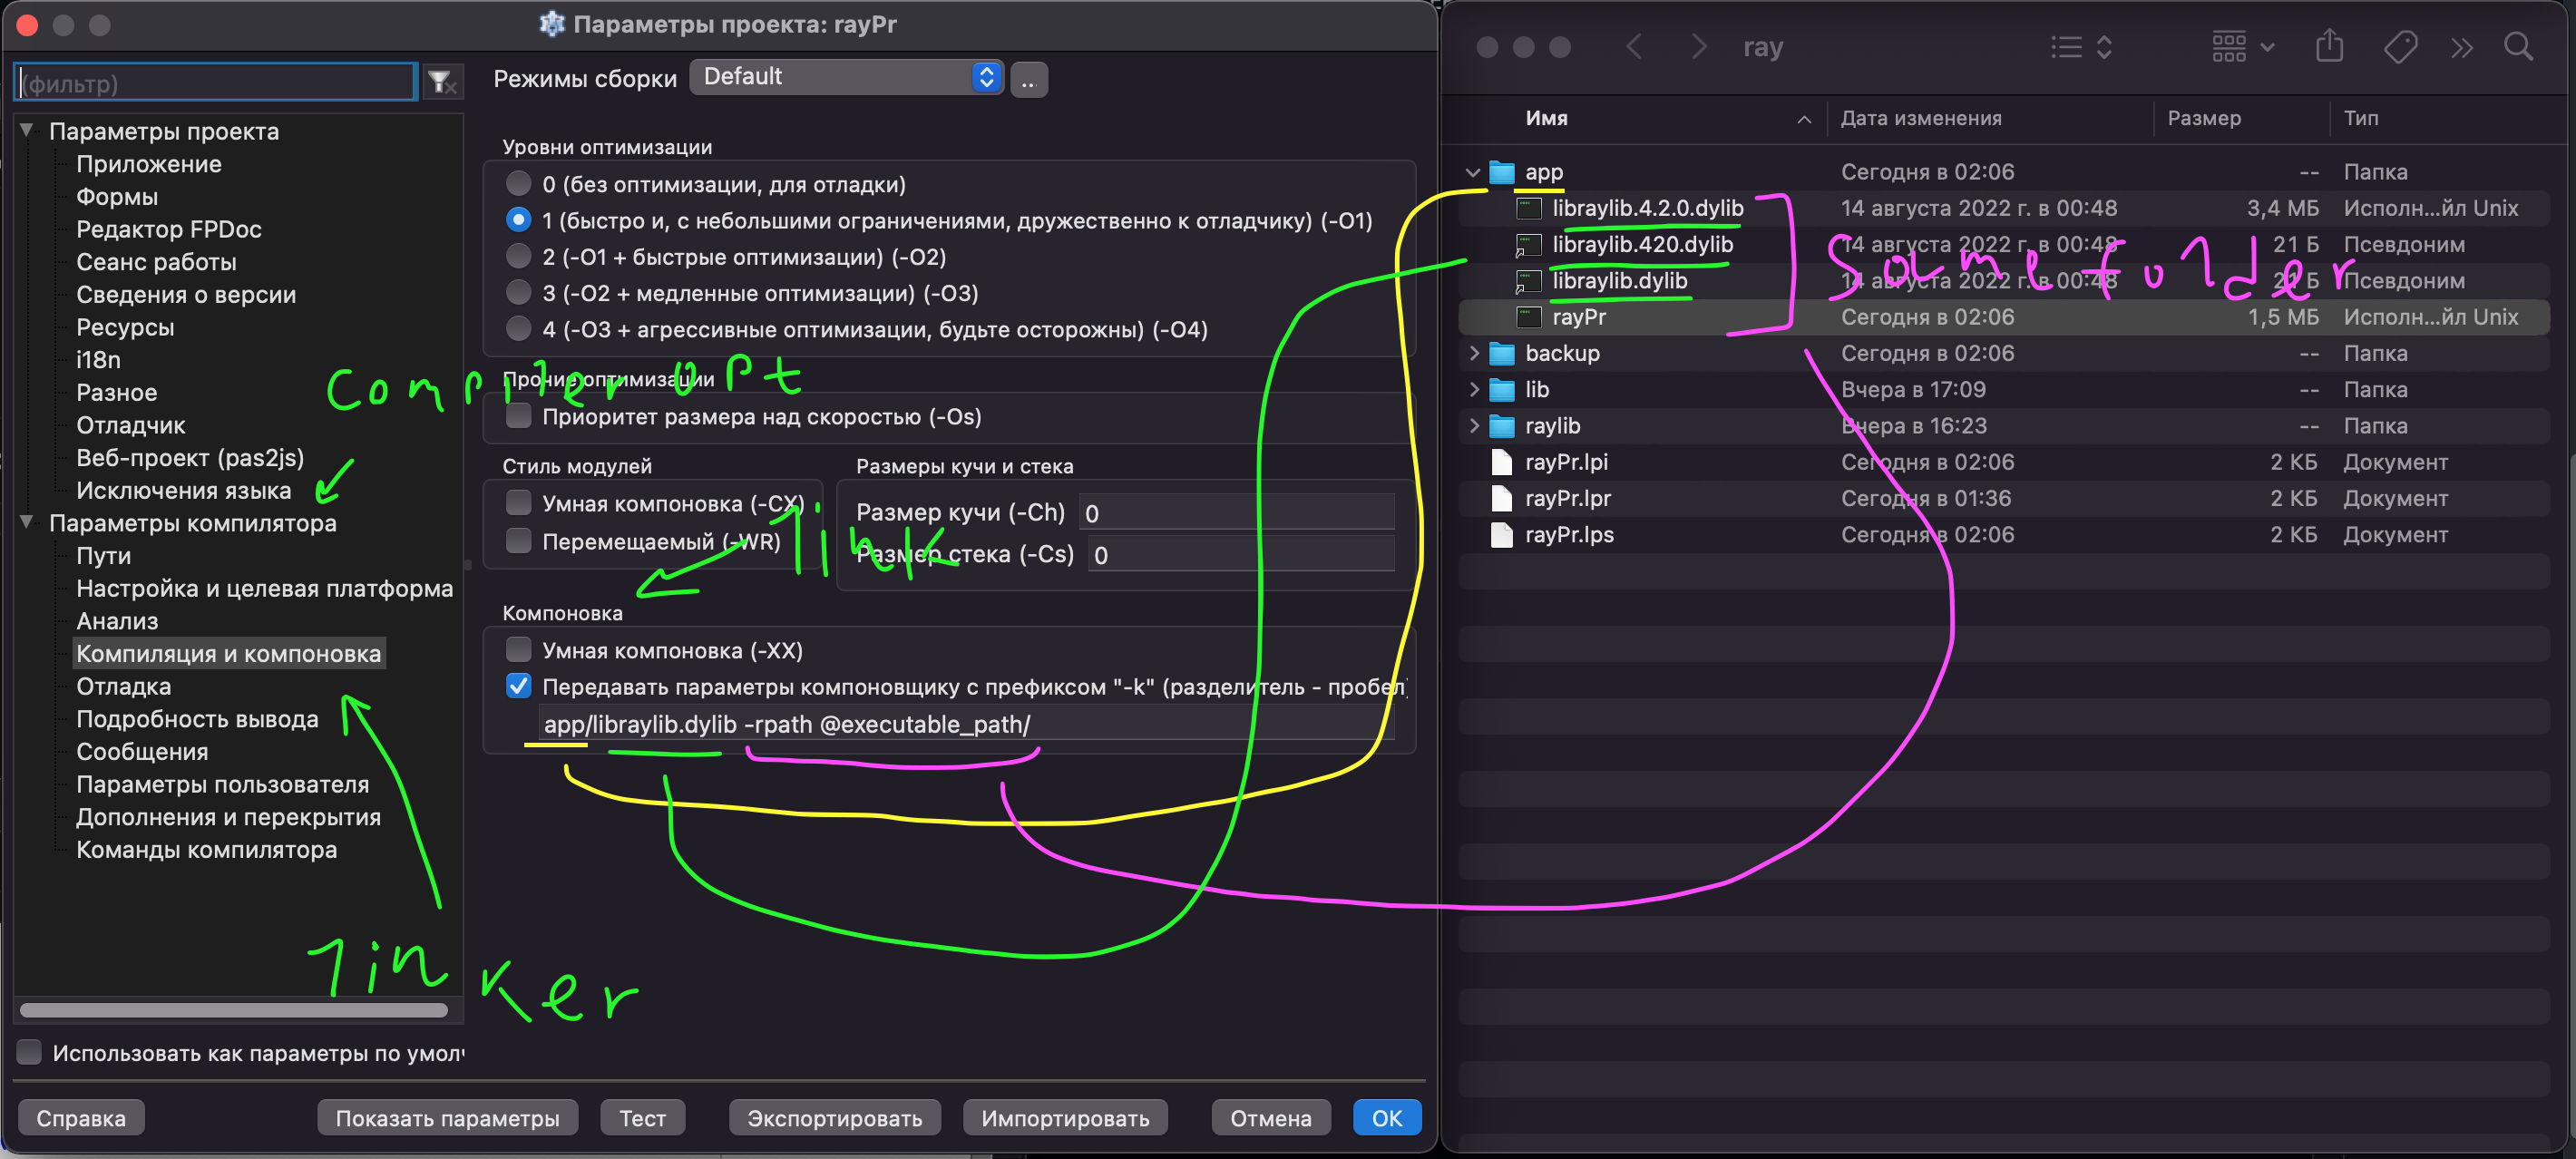Click the heap size (-Ch) input field
2576x1159 pixels.
click(x=1237, y=513)
